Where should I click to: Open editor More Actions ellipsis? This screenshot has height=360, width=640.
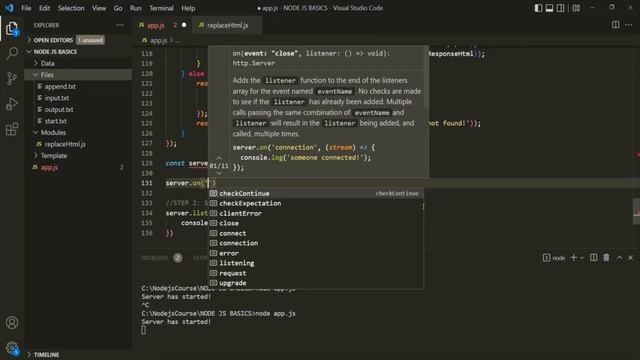click(629, 25)
